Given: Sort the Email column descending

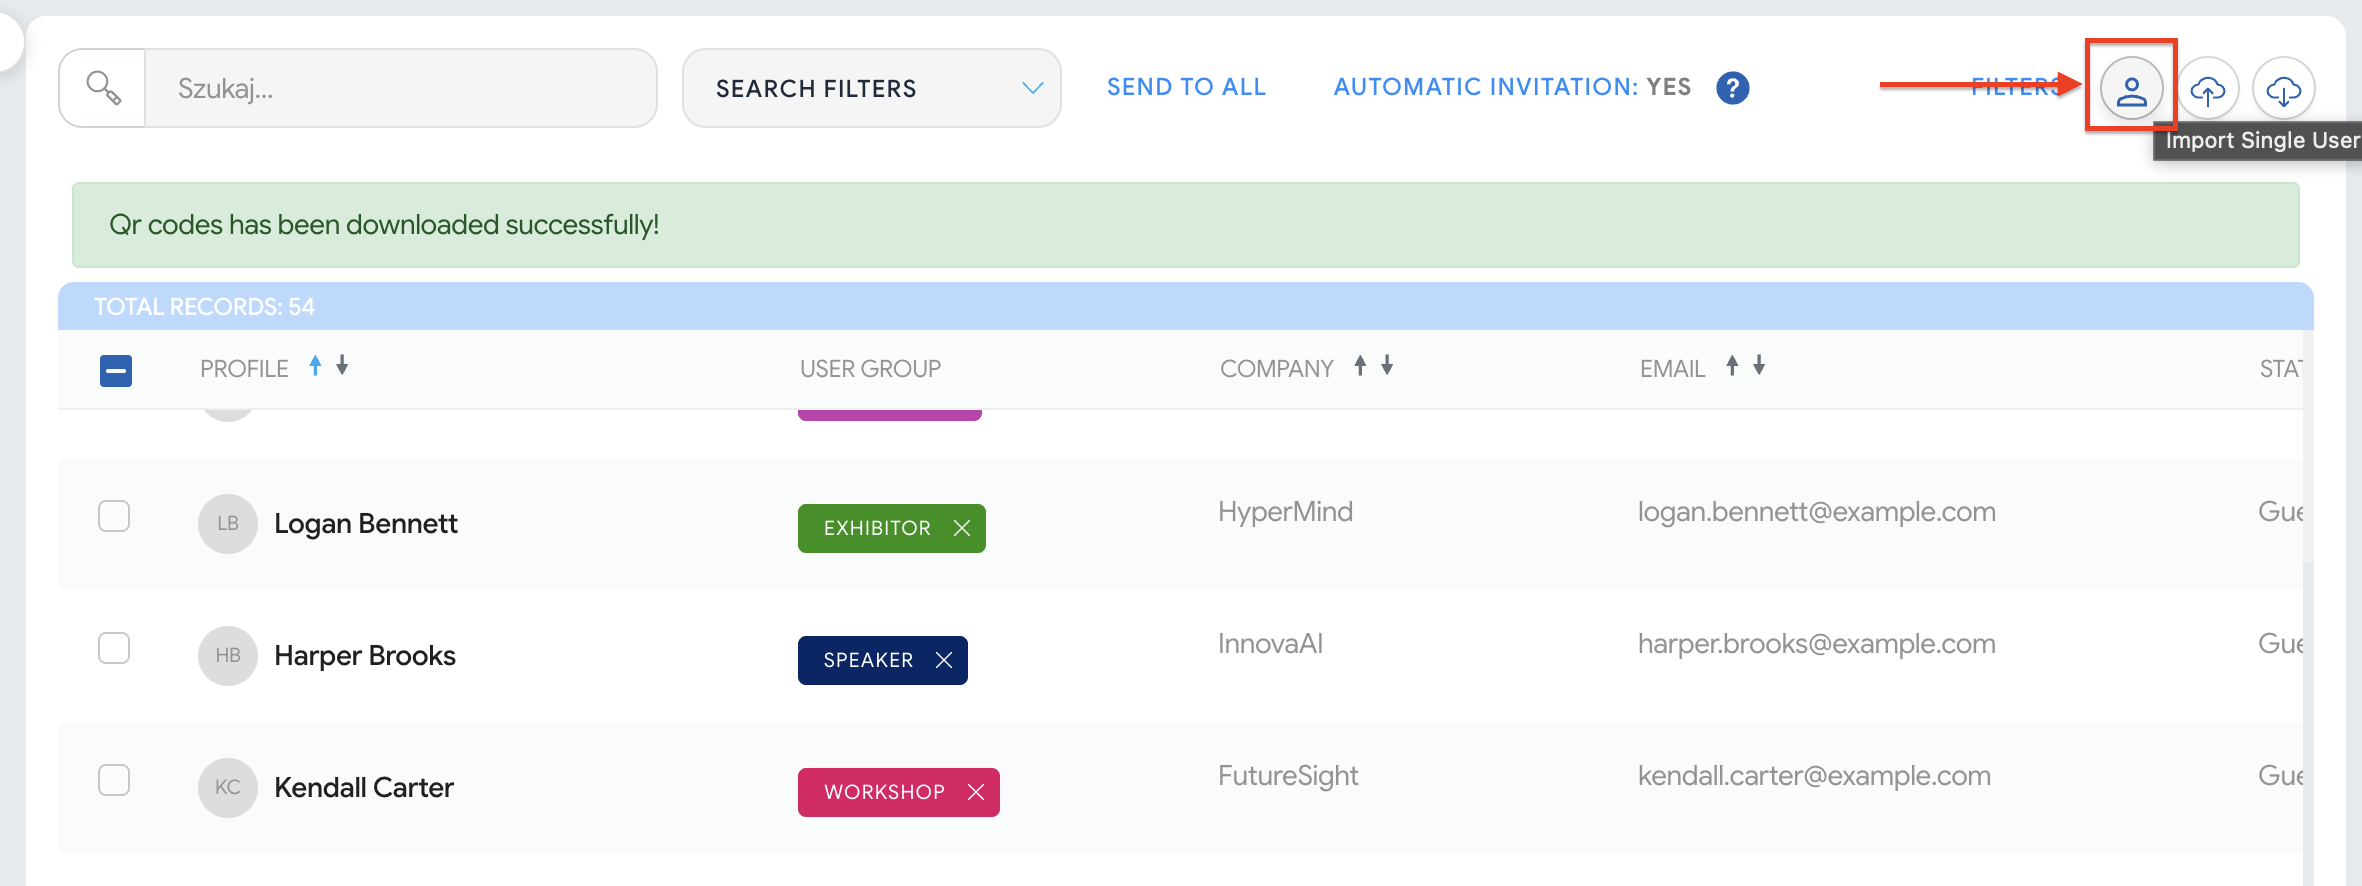Looking at the screenshot, I should (x=1759, y=366).
